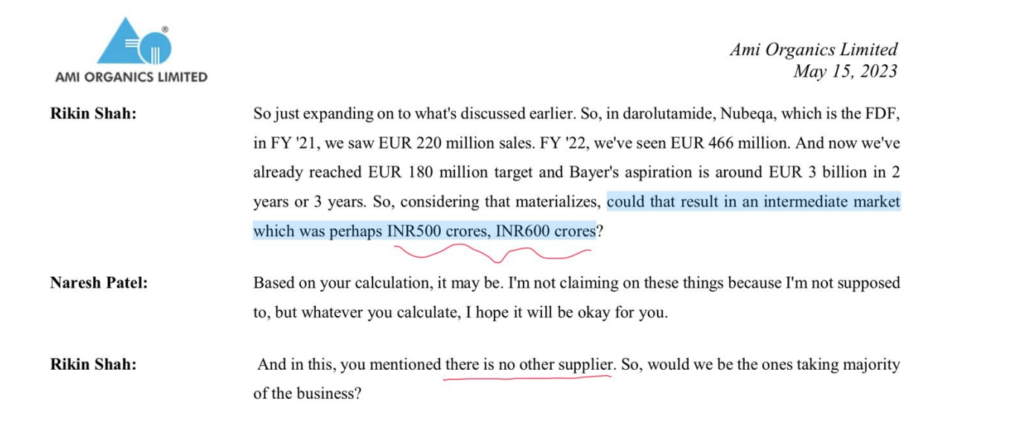
Task: Select the first Rikin Shah speaker label
Action: click(x=93, y=114)
